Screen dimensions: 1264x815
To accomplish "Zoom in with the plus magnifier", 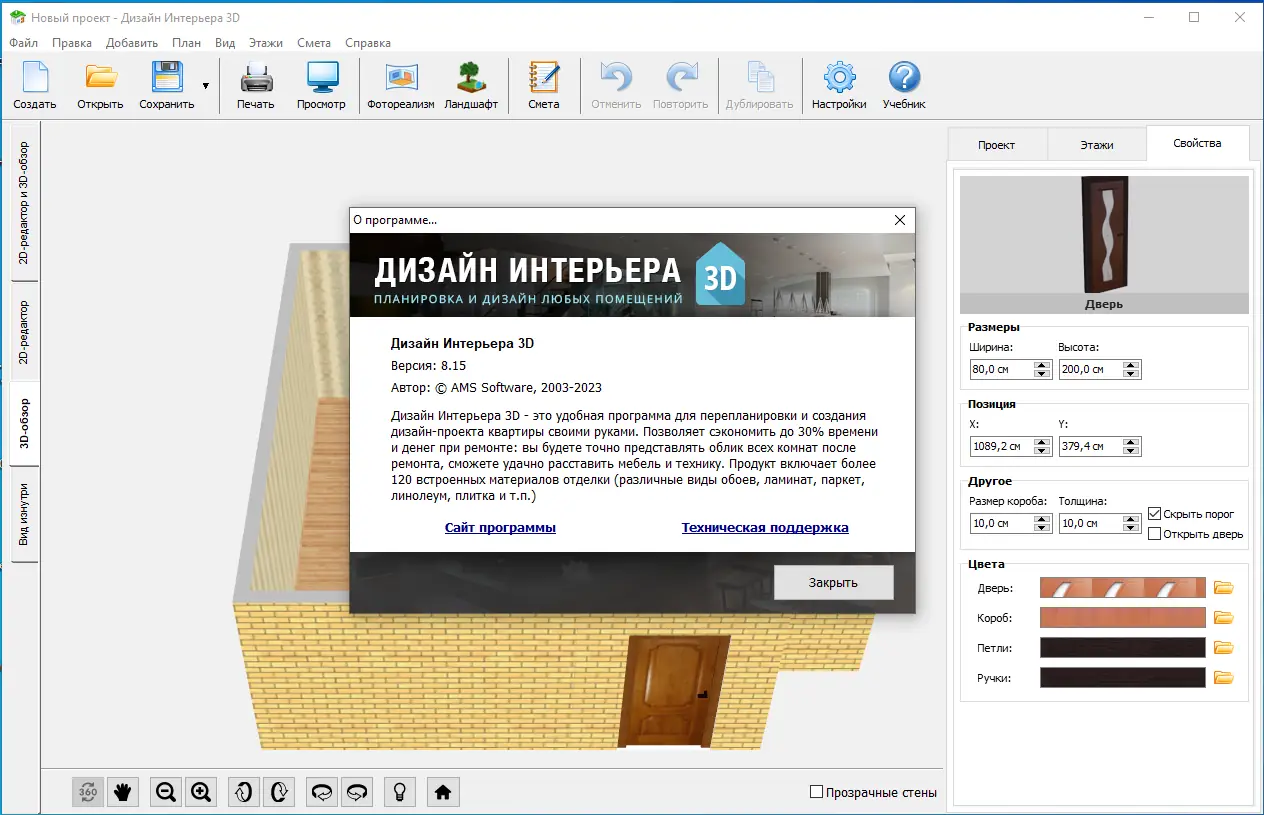I will [x=201, y=792].
